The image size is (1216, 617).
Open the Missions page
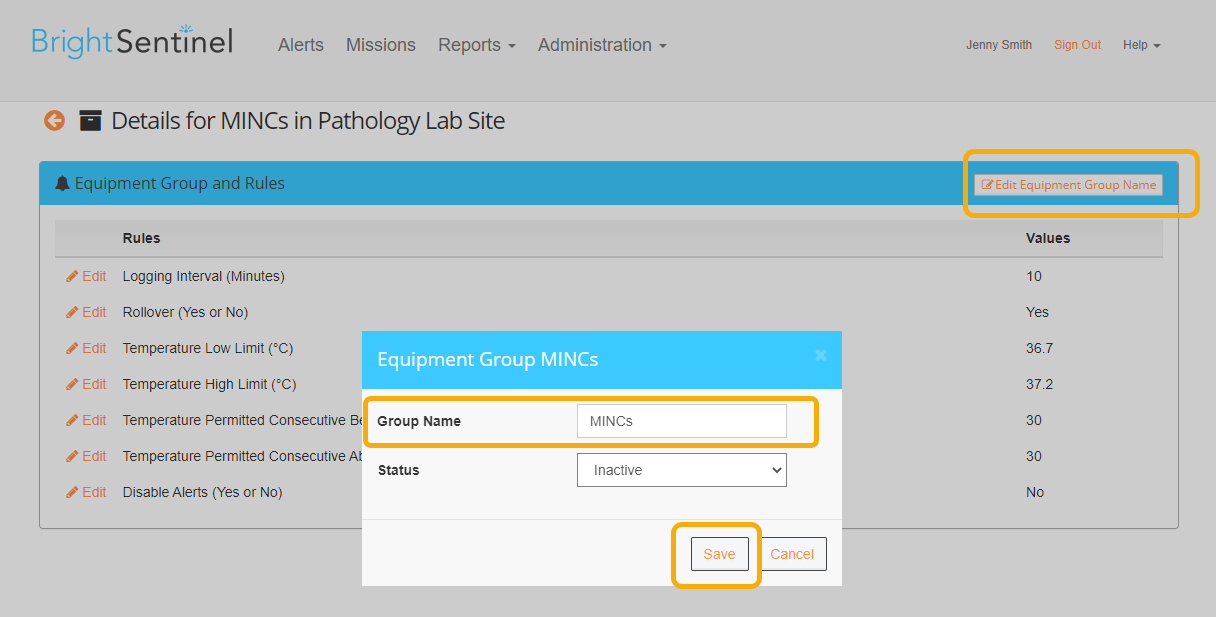[381, 45]
